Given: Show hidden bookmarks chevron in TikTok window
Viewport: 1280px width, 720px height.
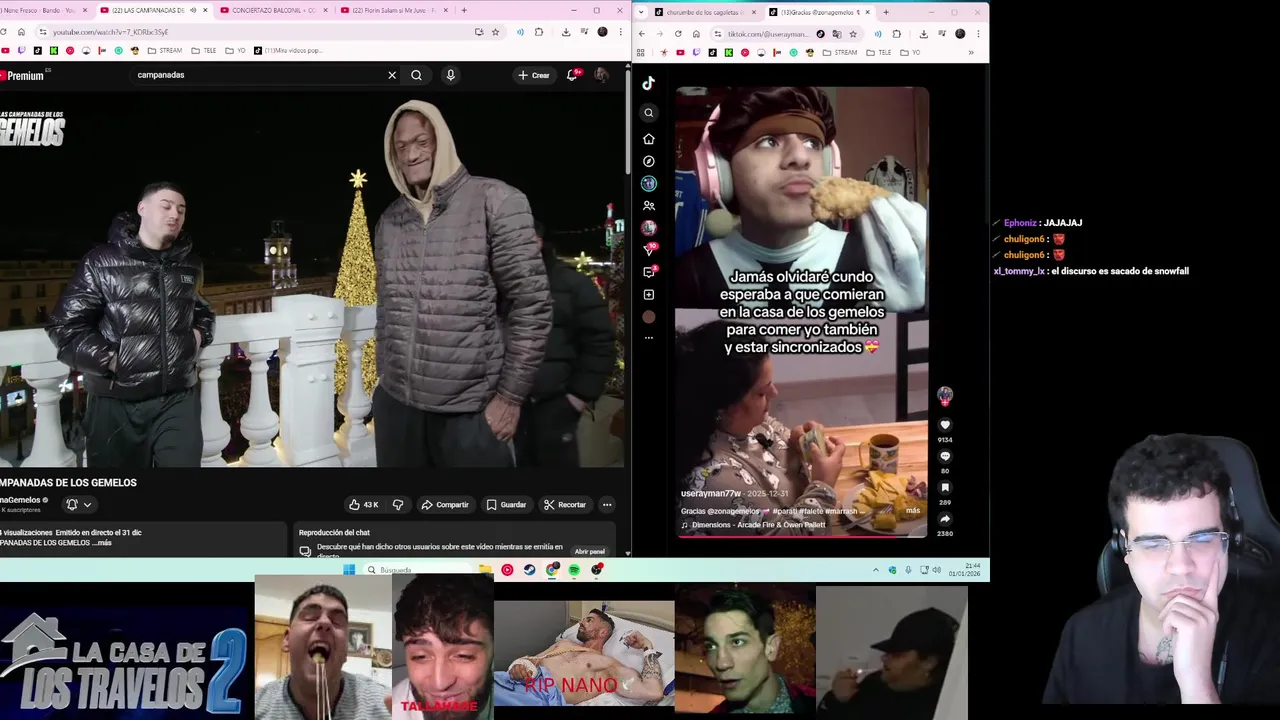Looking at the screenshot, I should [x=971, y=52].
